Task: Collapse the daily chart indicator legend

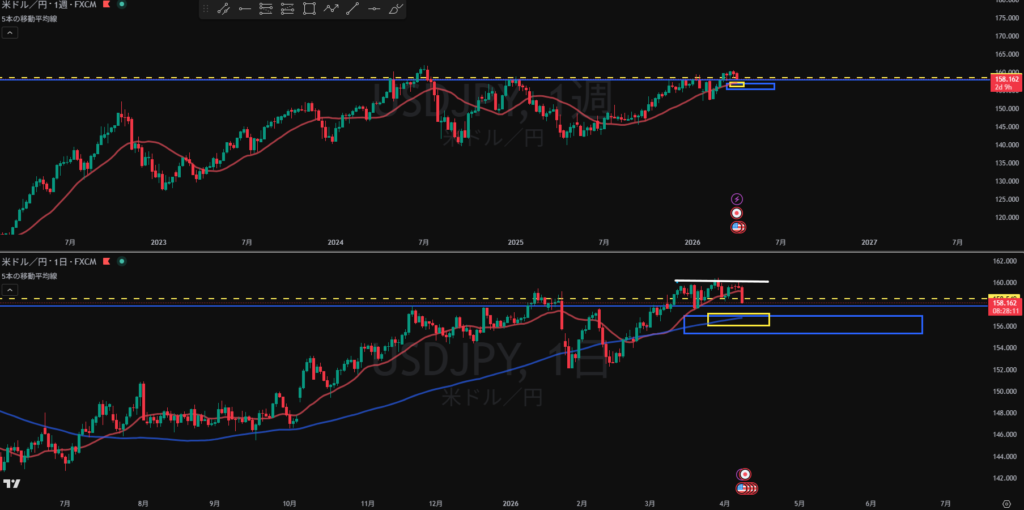Action: (x=10, y=290)
